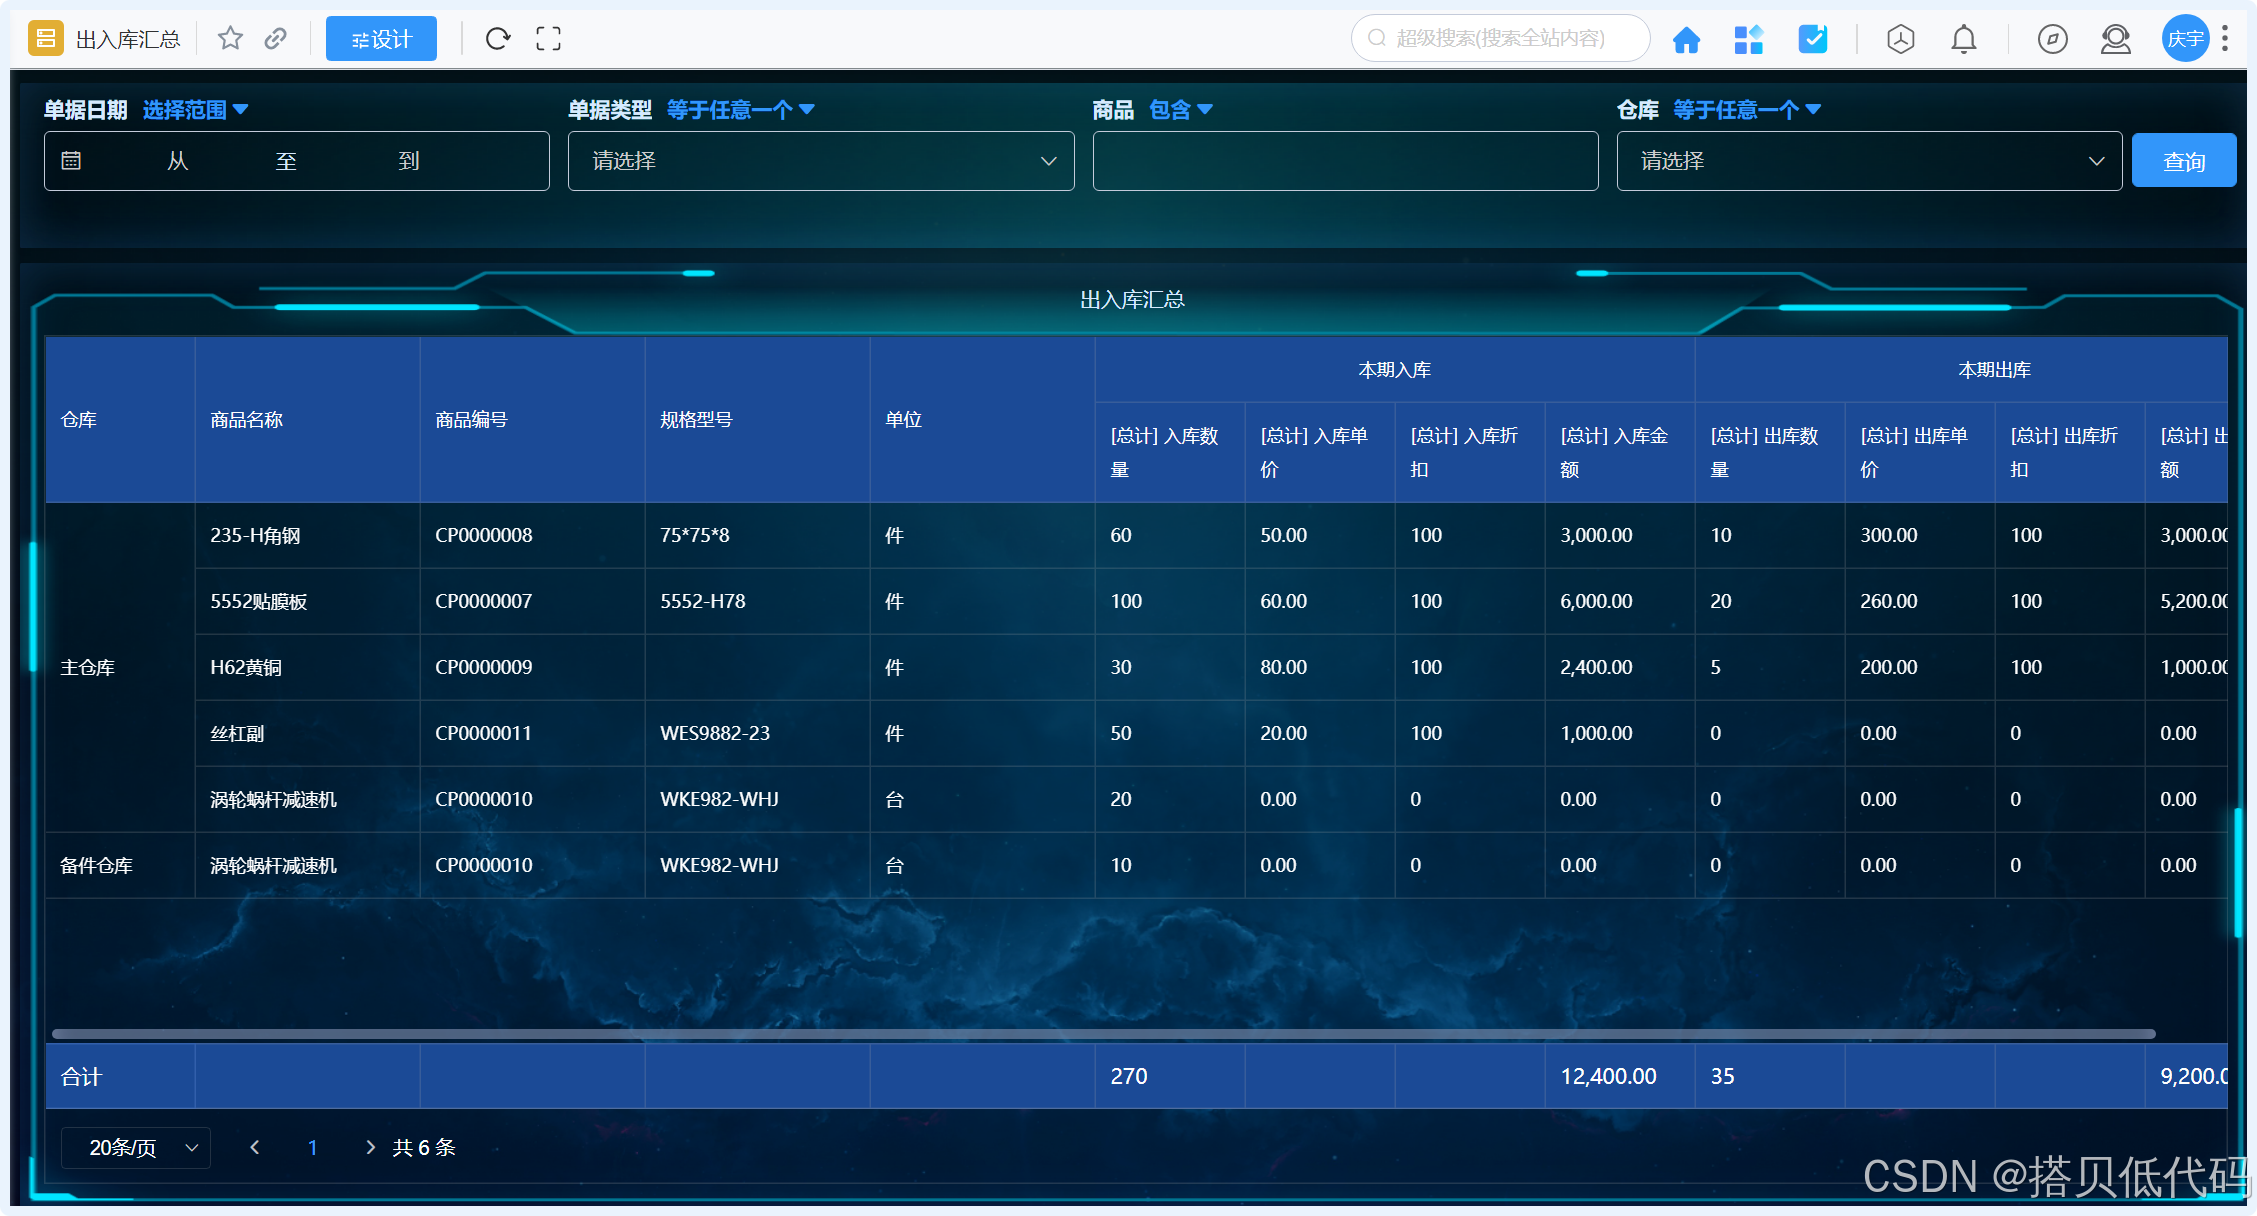Click the 设计 design button
2257x1216 pixels.
(x=381, y=39)
